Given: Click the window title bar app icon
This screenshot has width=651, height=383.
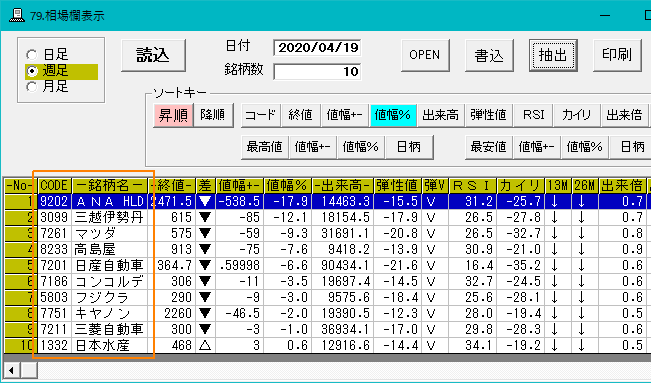Looking at the screenshot, I should click(17, 15).
